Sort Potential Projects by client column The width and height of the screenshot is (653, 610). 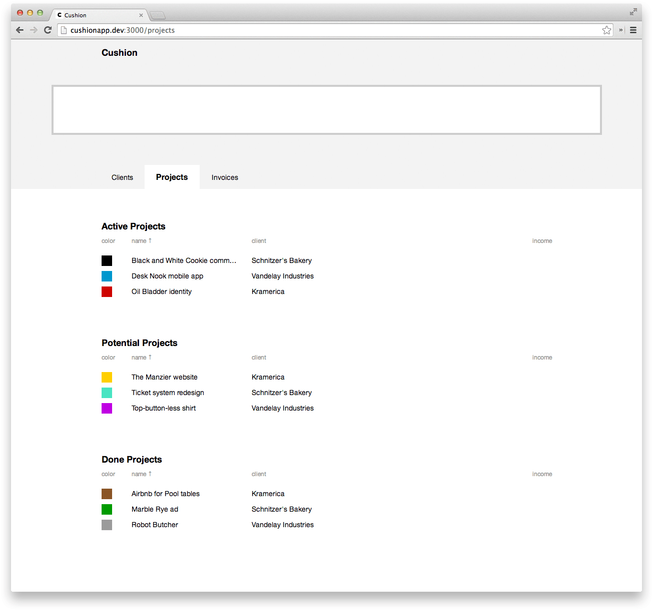click(259, 357)
